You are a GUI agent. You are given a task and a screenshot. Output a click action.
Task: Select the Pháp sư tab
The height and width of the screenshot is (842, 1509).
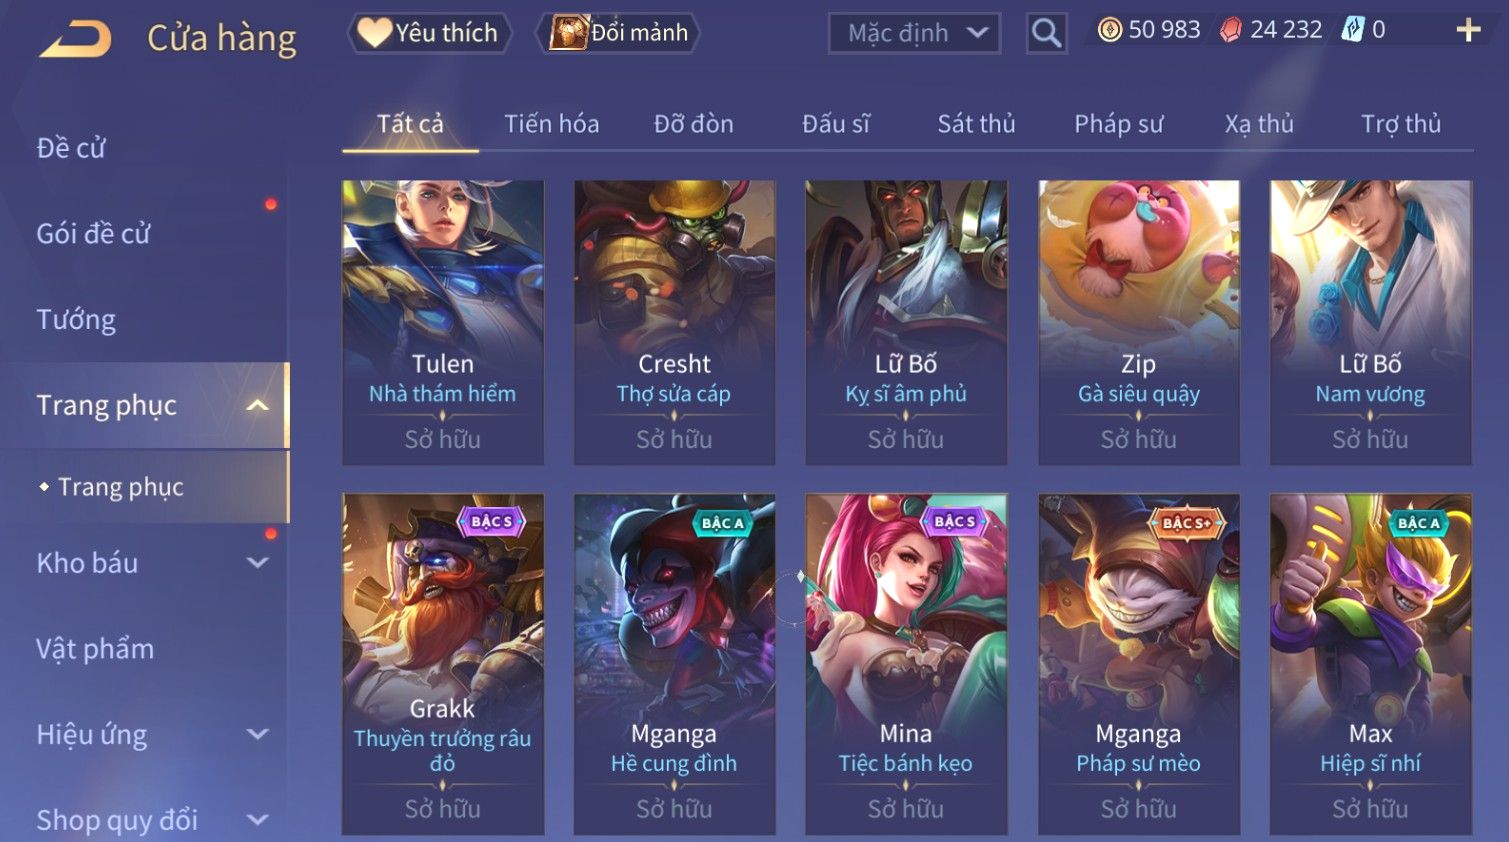pyautogui.click(x=1119, y=124)
